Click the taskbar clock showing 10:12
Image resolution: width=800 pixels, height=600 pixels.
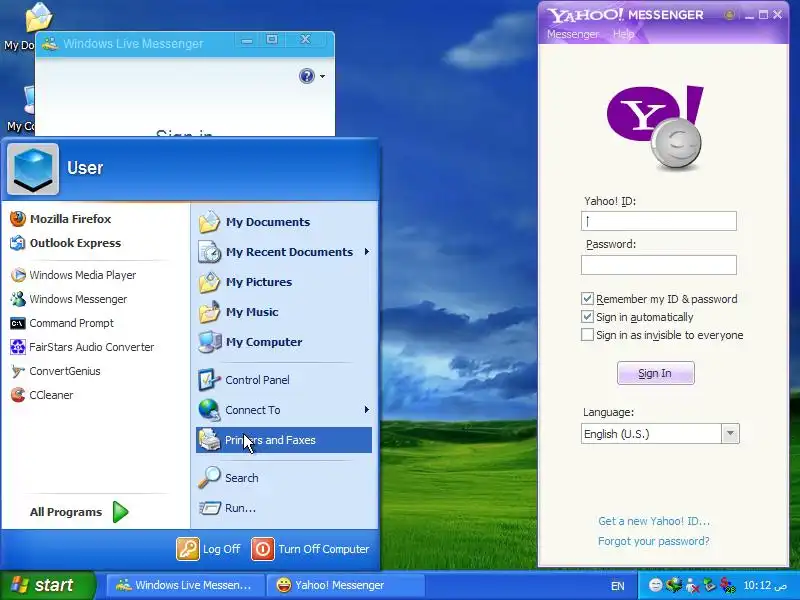click(765, 585)
